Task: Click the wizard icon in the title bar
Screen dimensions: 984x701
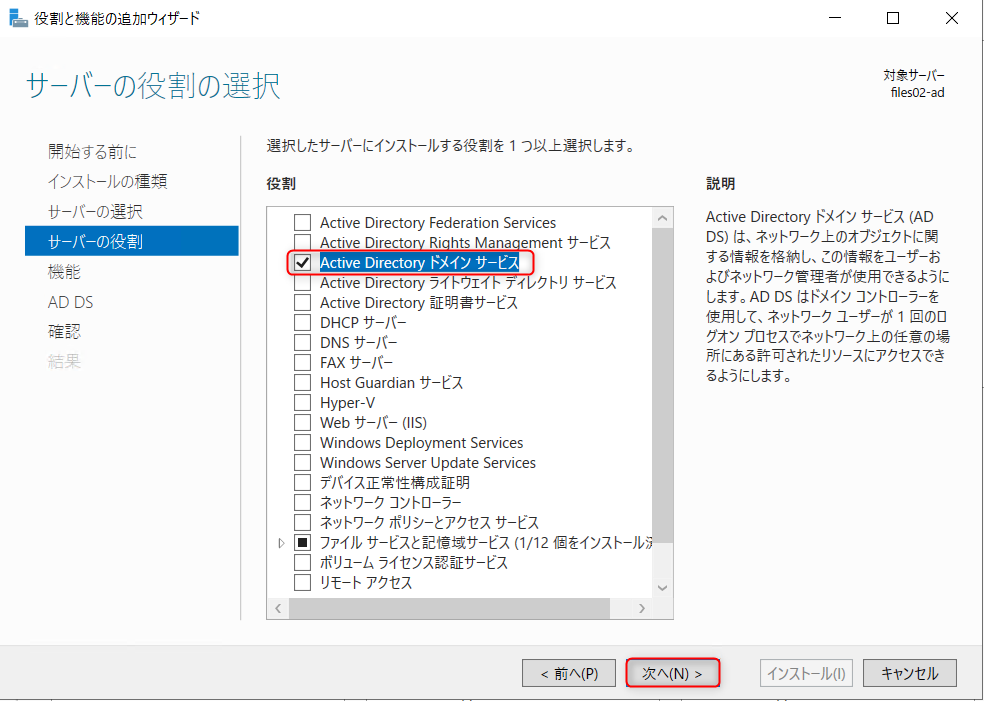Action: pyautogui.click(x=18, y=18)
